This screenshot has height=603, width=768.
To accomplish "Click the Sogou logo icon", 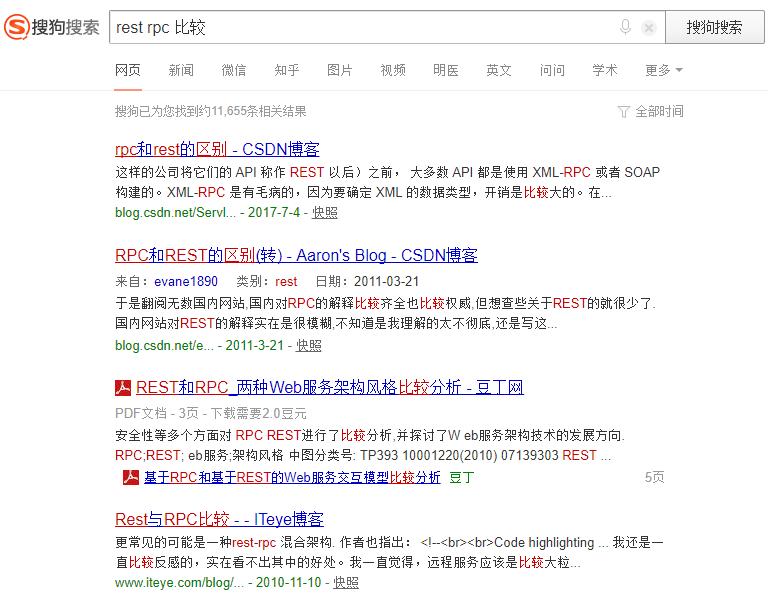I will 17,27.
